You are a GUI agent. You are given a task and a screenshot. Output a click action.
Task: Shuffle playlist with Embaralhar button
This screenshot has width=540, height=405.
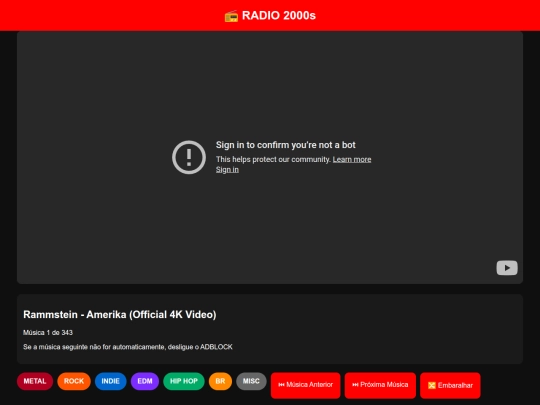click(x=450, y=385)
